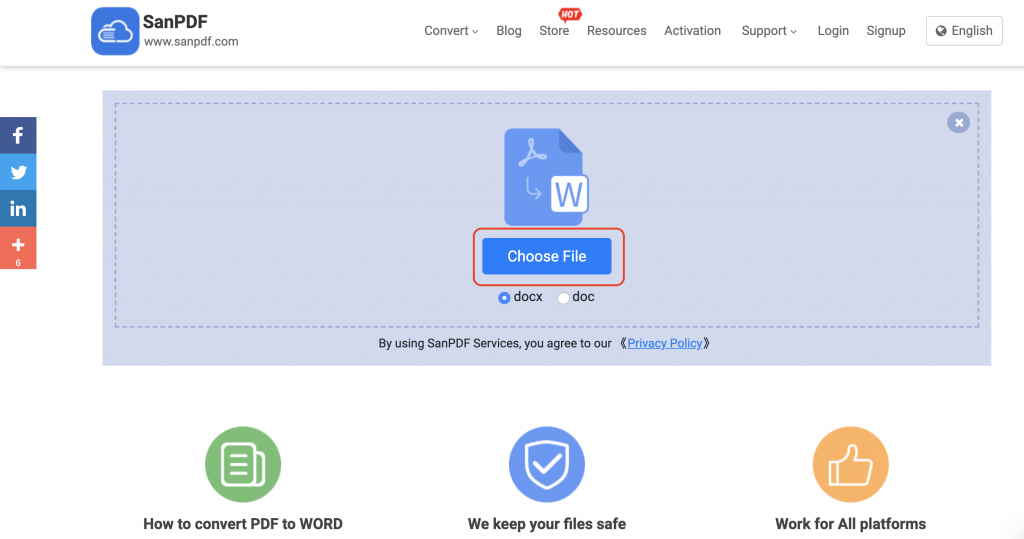Viewport: 1024px width, 539px height.
Task: Click the green document icon
Action: point(243,465)
